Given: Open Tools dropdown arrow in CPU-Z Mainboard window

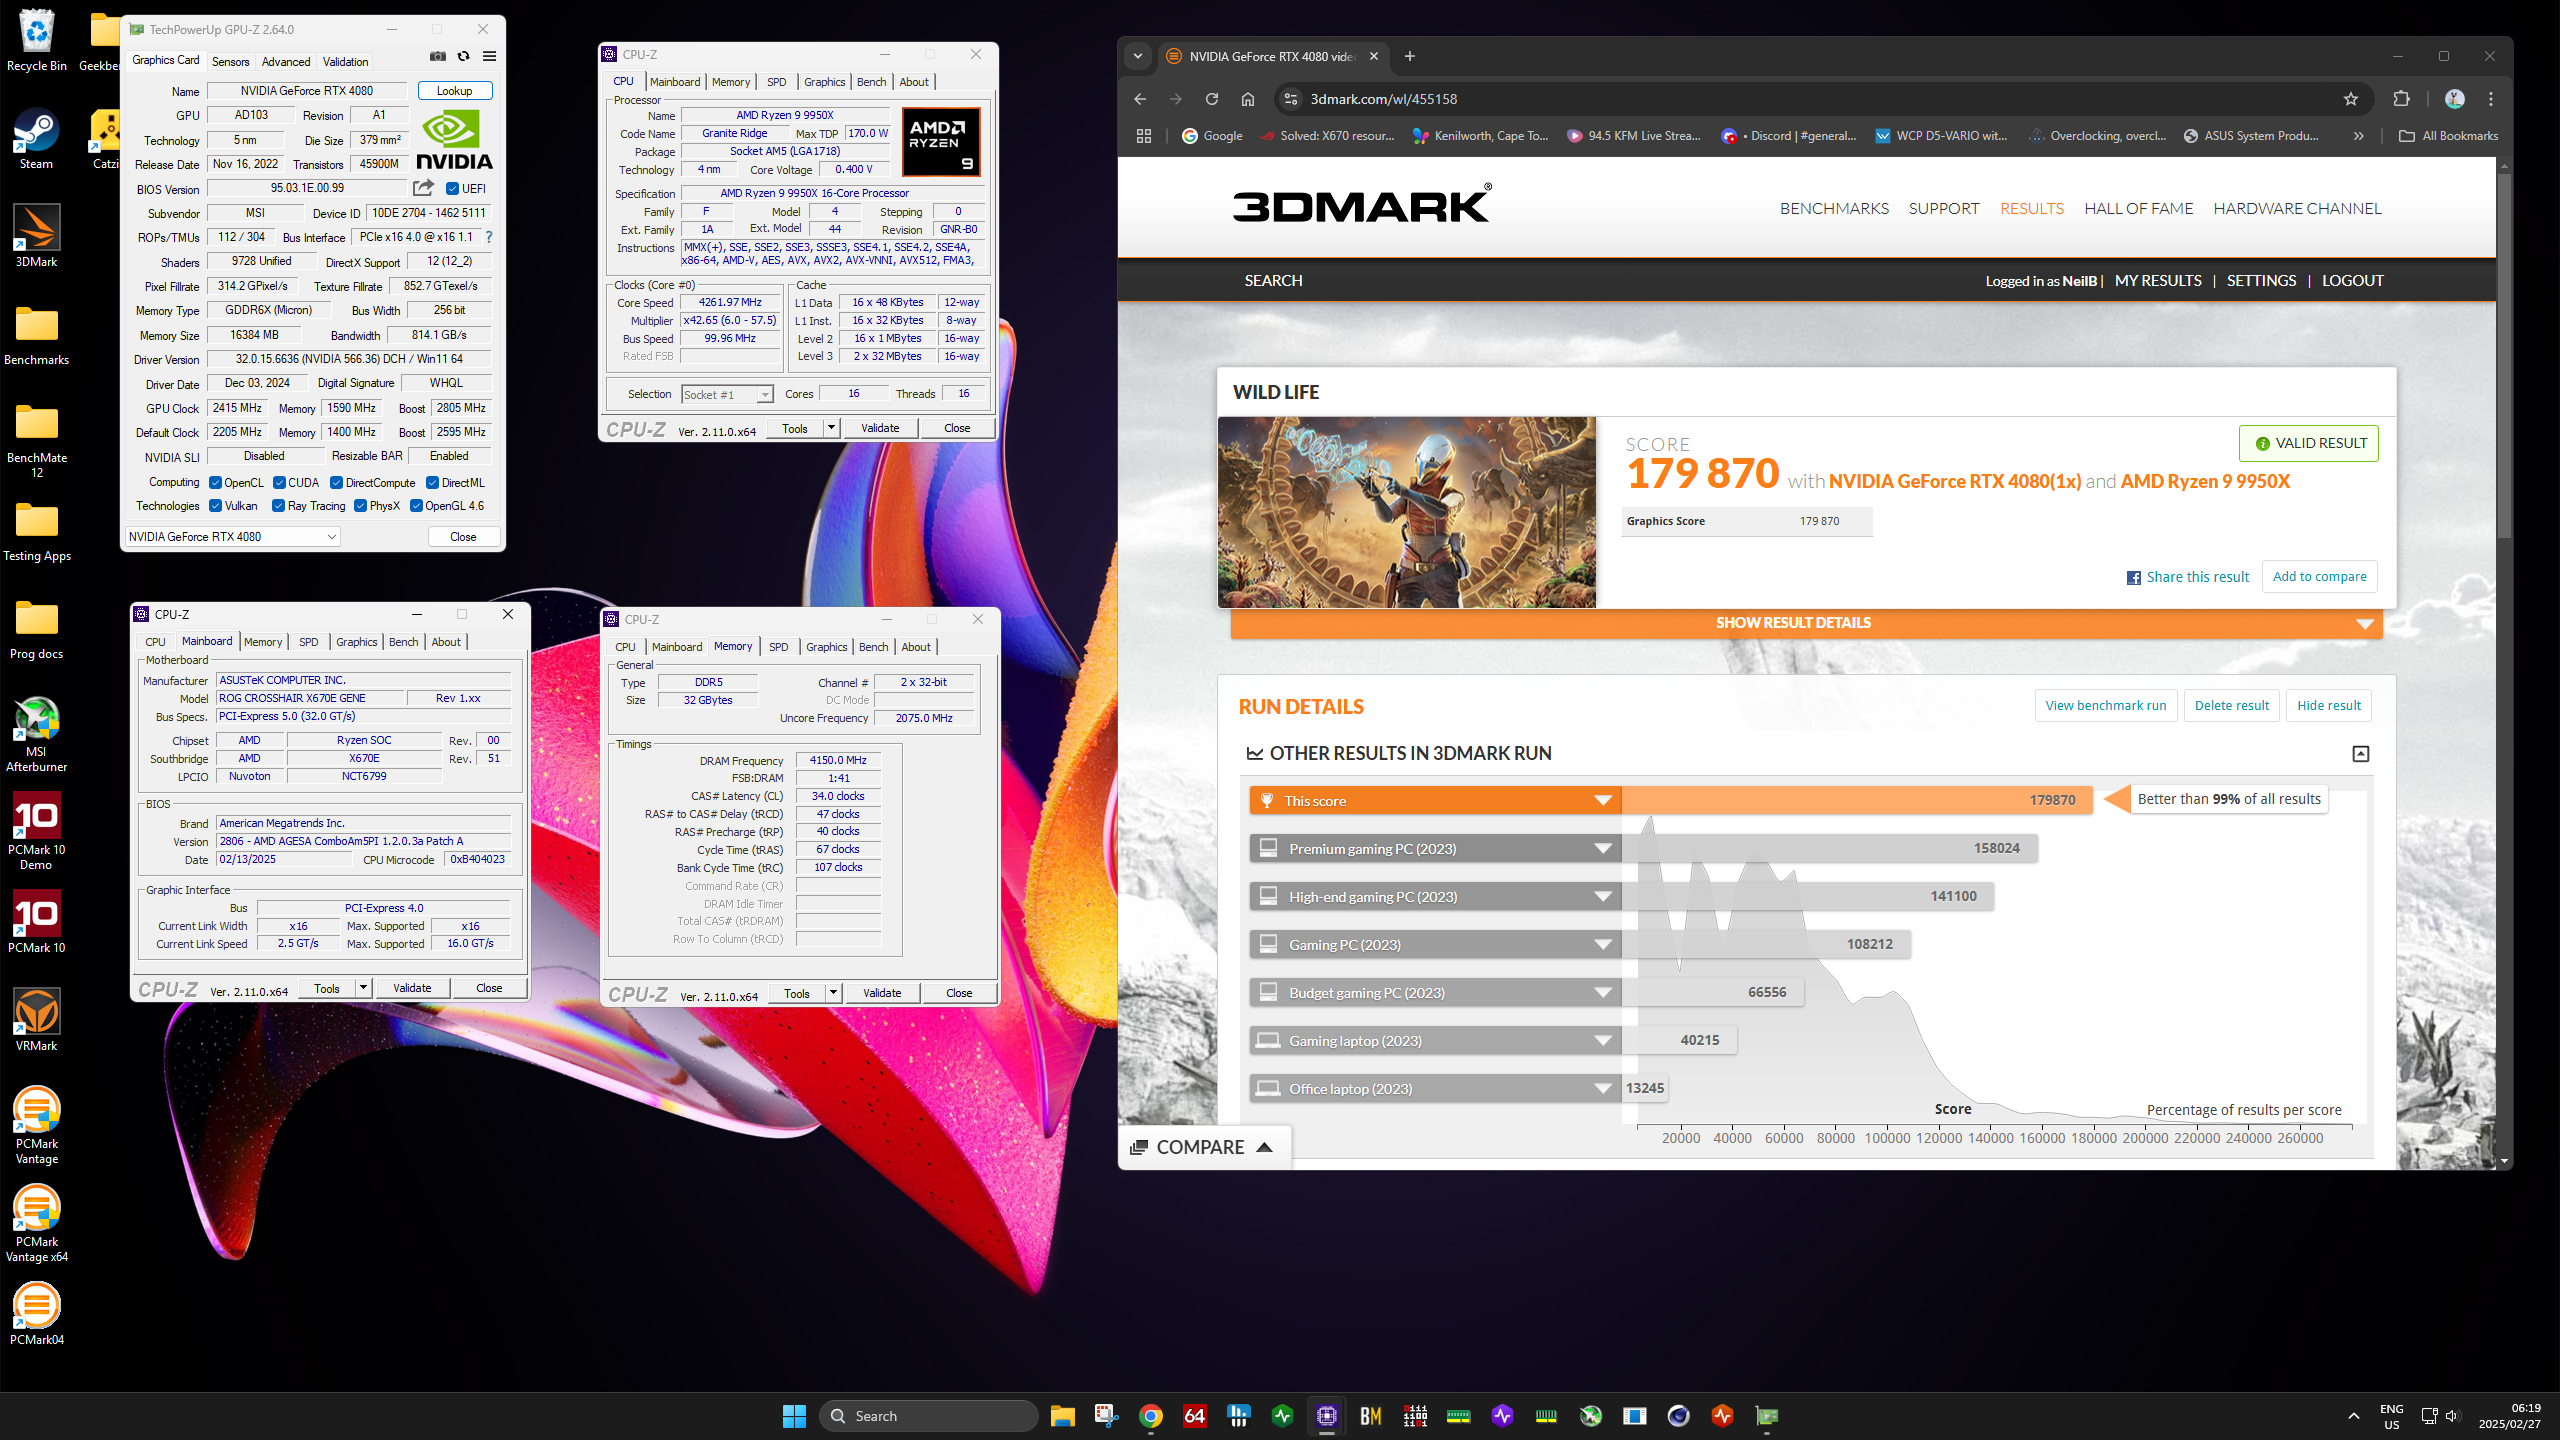Looking at the screenshot, I should point(363,988).
